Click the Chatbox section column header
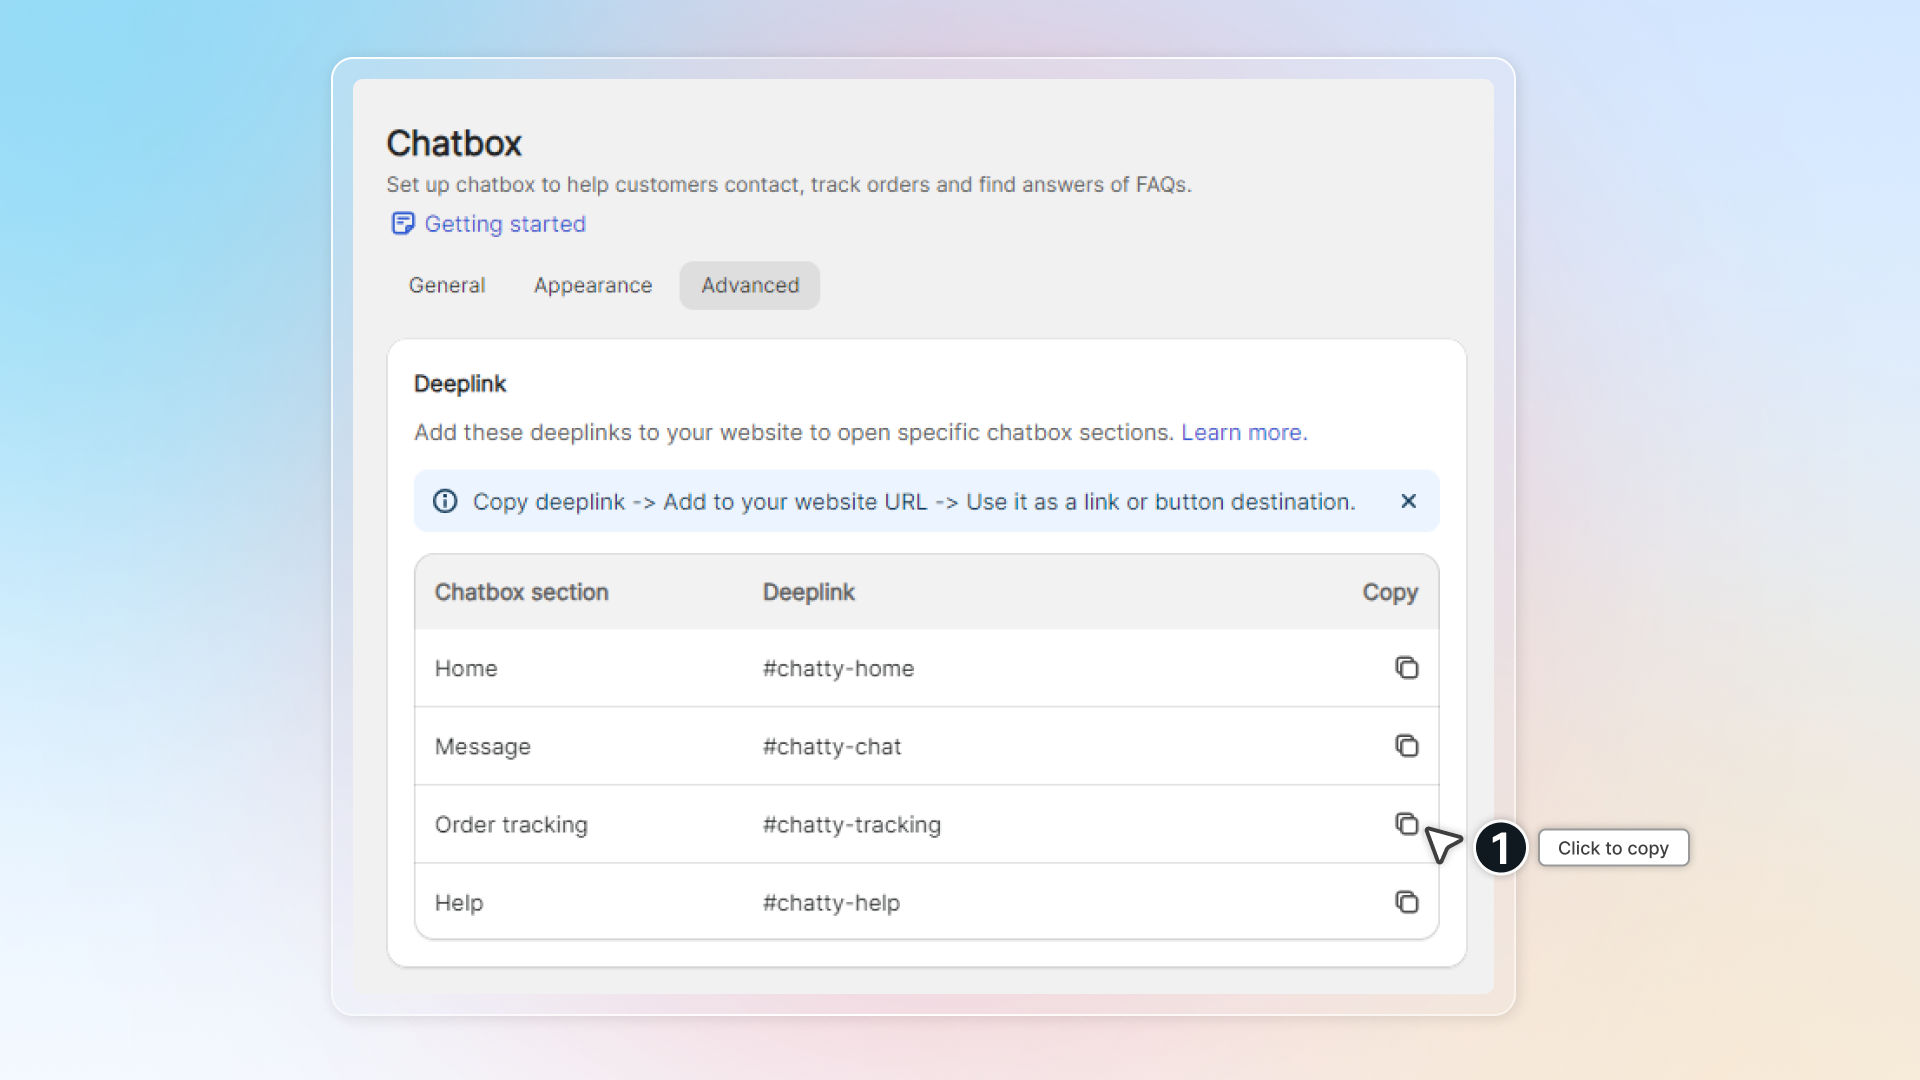The width and height of the screenshot is (1920, 1080). (521, 592)
